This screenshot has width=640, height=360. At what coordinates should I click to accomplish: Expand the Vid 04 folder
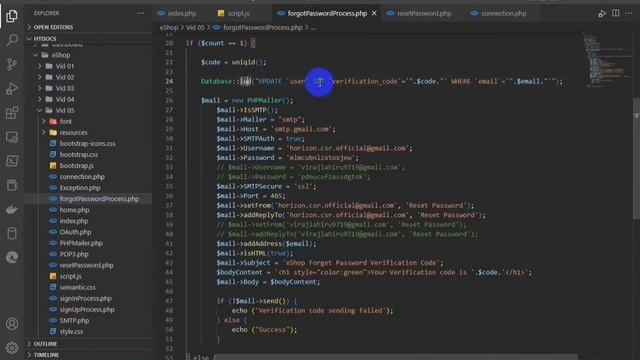(x=64, y=99)
